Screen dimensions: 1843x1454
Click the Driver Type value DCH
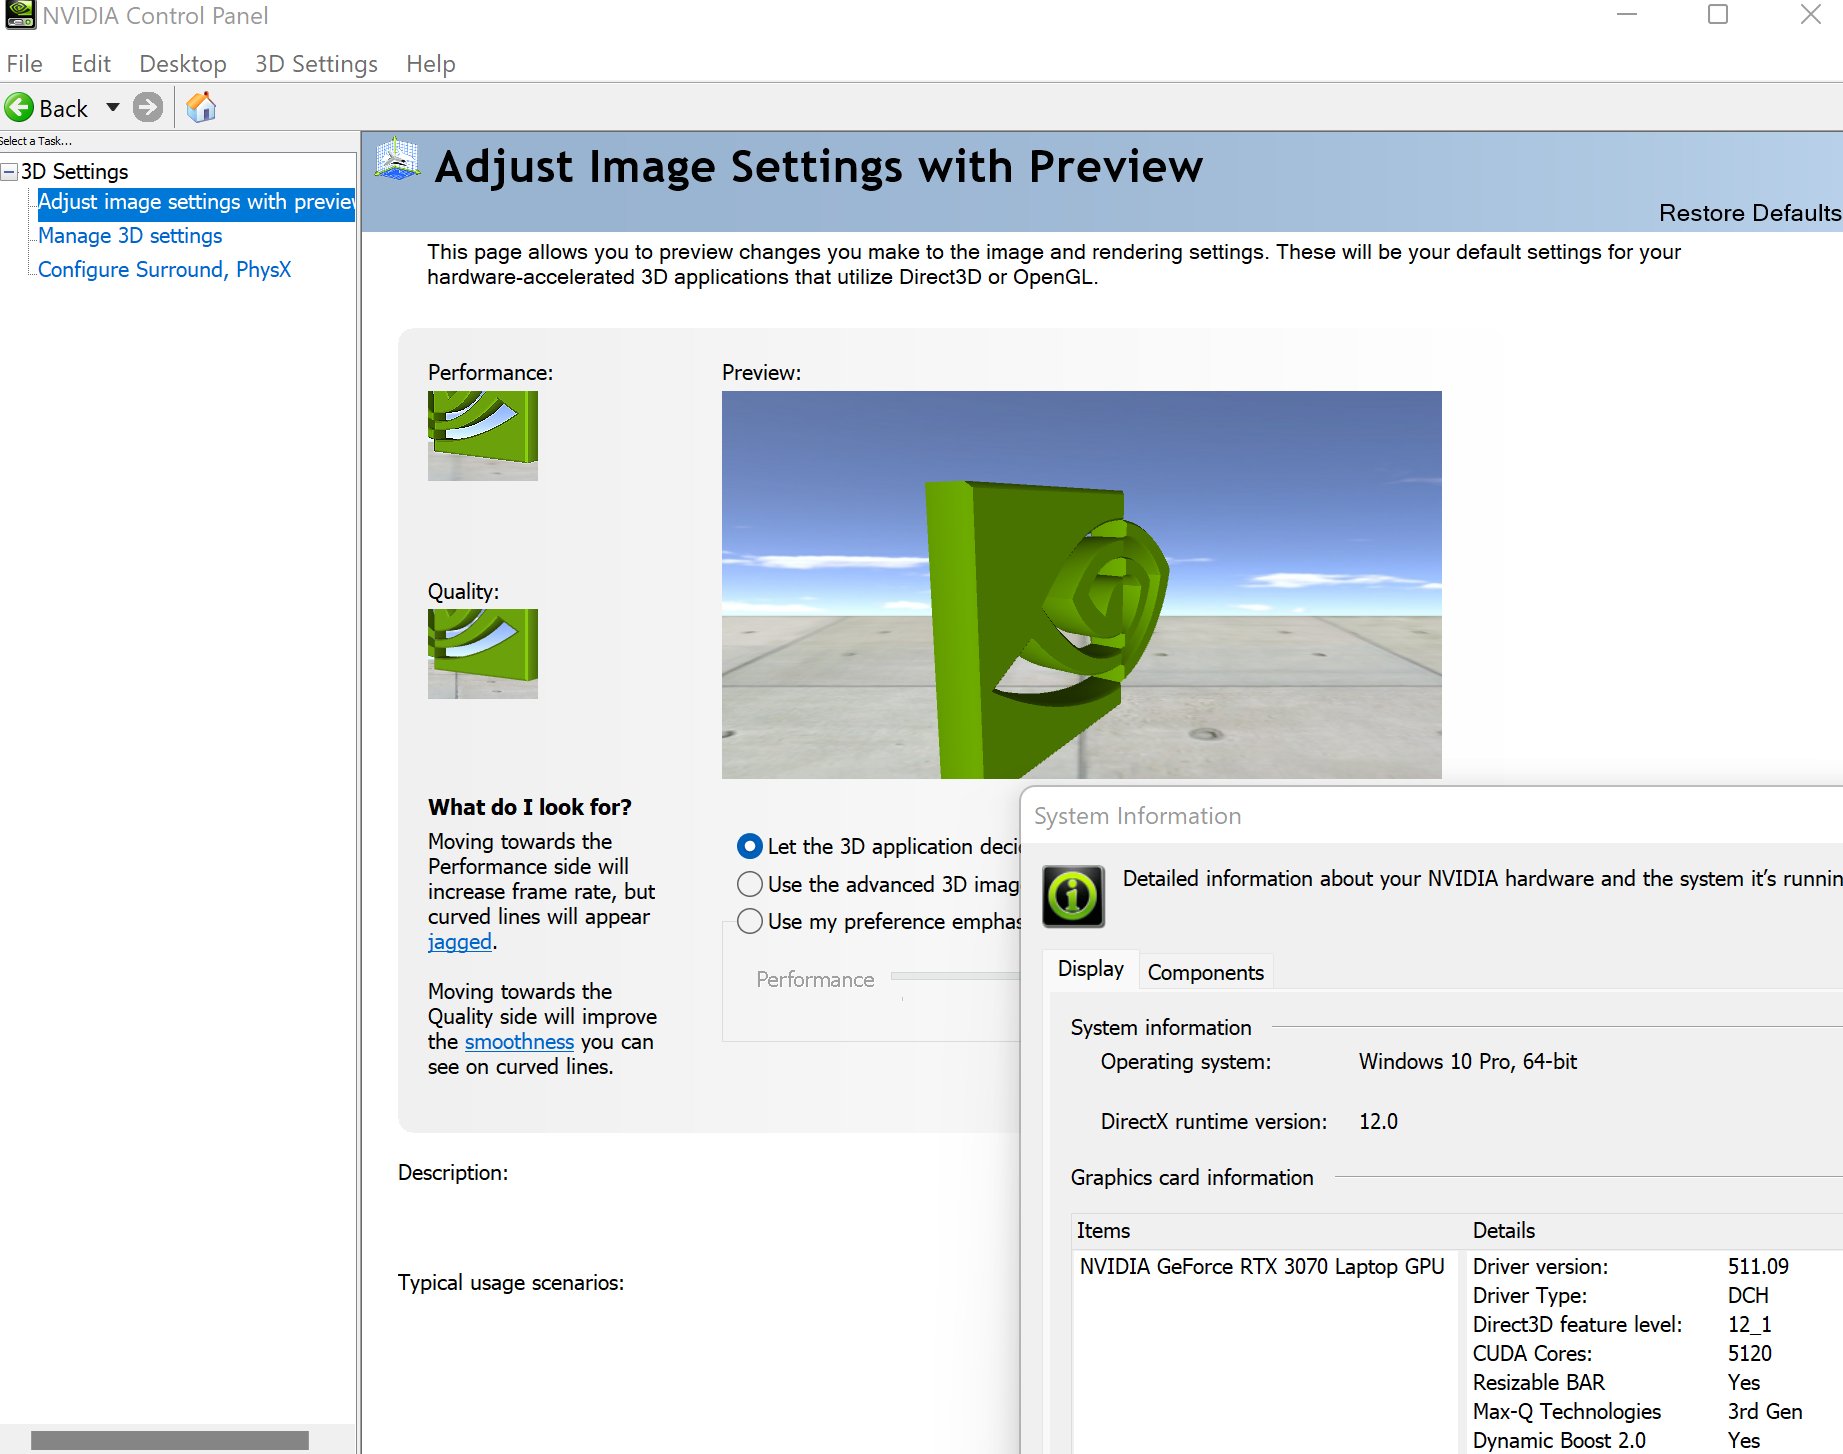point(1748,1296)
